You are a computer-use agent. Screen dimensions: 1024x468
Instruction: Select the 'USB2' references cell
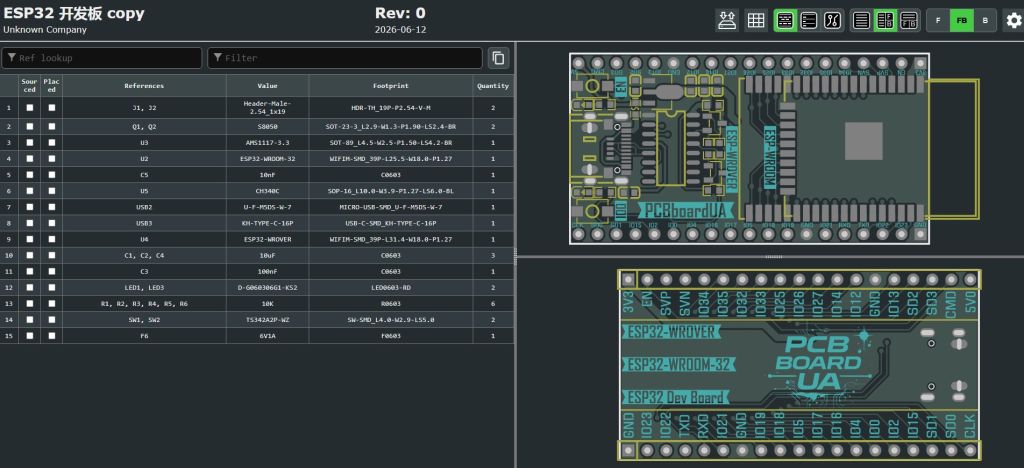click(x=144, y=207)
